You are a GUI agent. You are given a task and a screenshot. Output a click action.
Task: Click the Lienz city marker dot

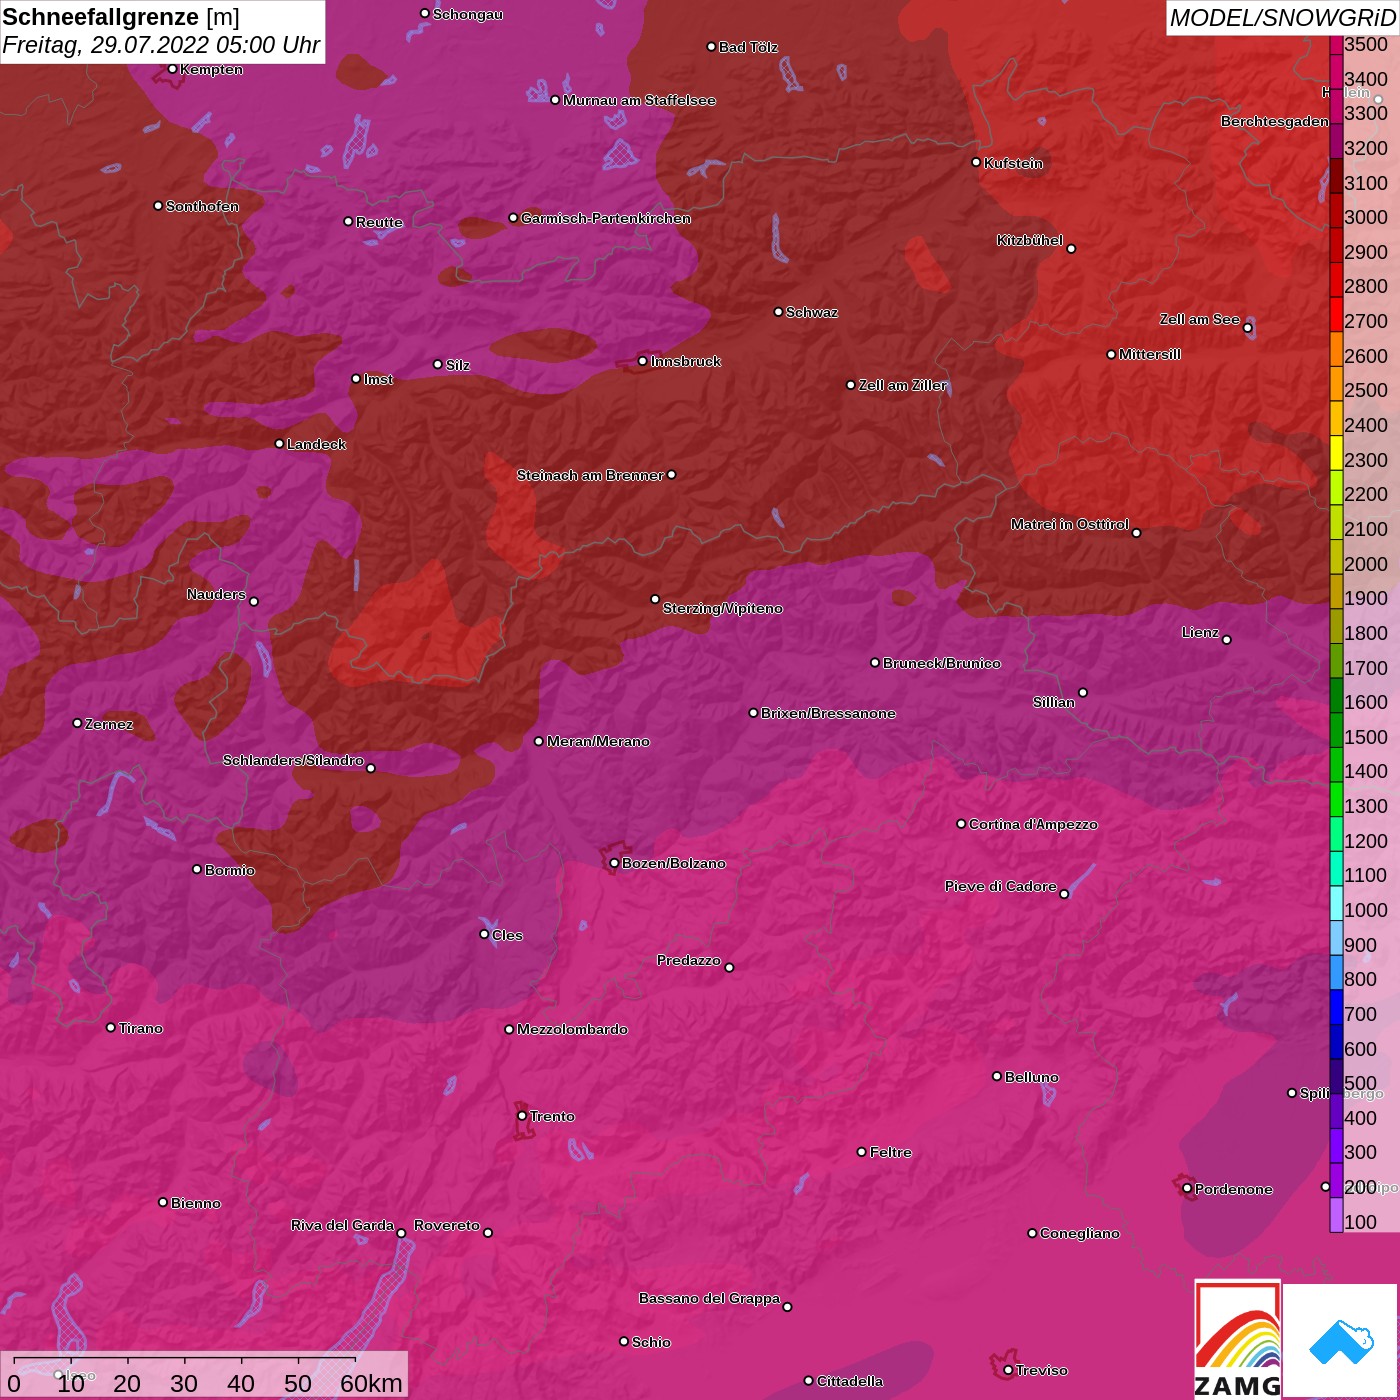coord(1227,640)
